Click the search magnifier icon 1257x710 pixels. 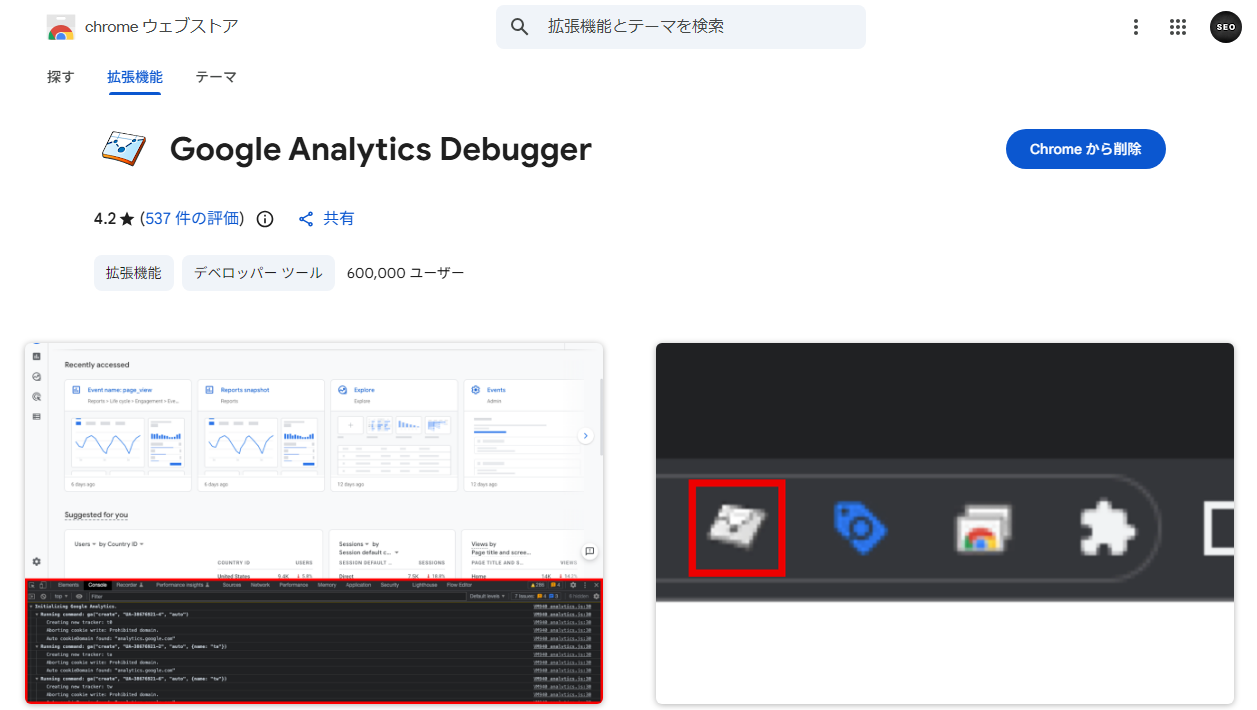point(519,26)
